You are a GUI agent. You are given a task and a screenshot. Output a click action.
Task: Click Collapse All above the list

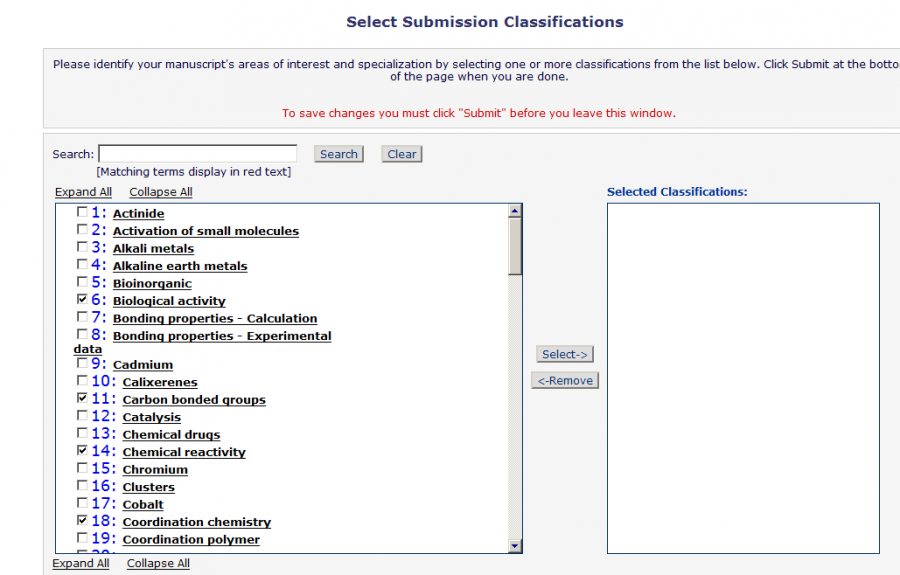click(x=160, y=192)
